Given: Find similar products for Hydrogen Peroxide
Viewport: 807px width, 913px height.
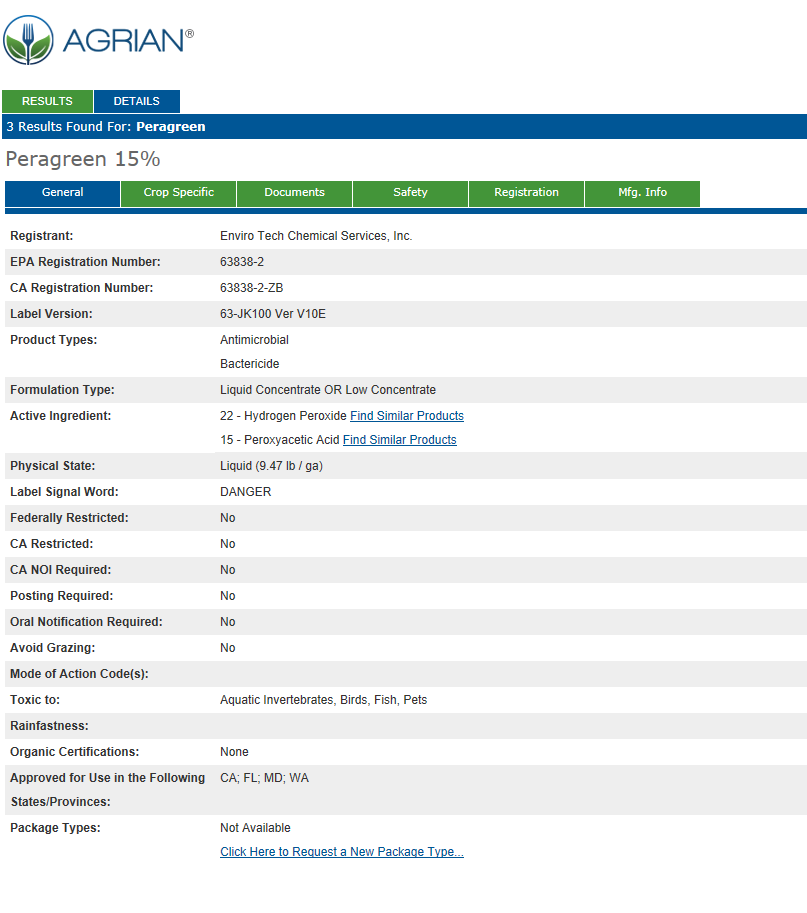Looking at the screenshot, I should click(406, 416).
